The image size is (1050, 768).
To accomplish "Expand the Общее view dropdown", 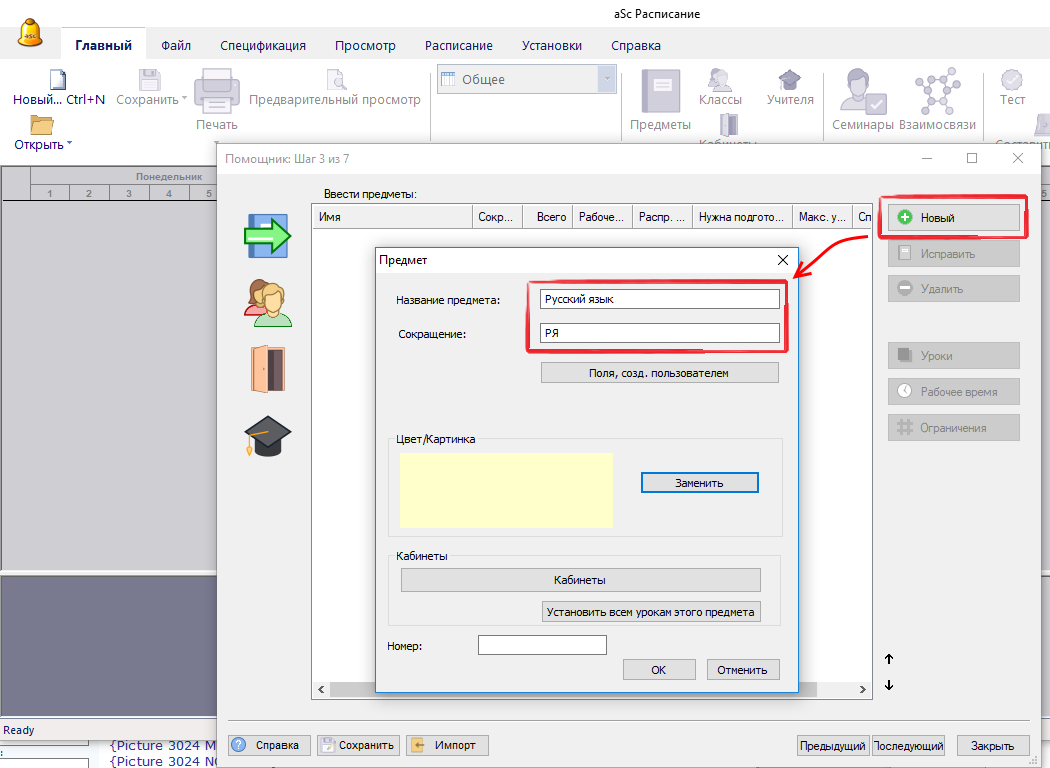I will tap(606, 80).
